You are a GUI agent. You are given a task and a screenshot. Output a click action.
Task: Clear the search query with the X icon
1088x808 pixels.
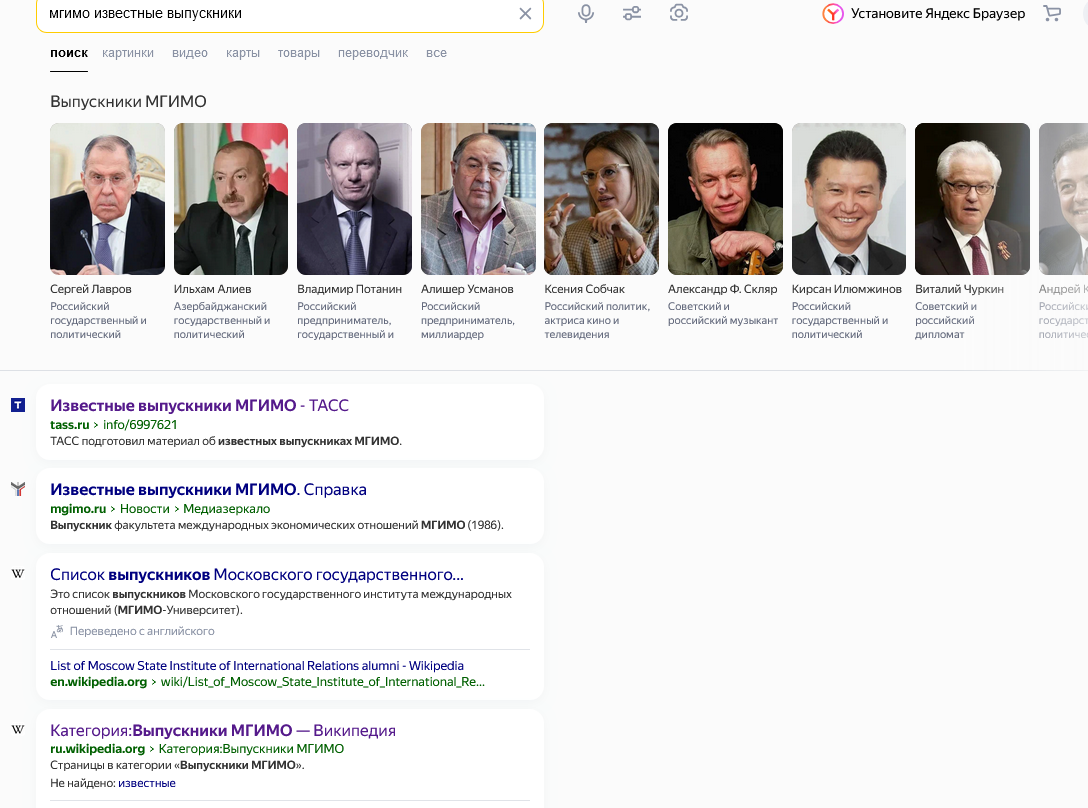pos(525,13)
